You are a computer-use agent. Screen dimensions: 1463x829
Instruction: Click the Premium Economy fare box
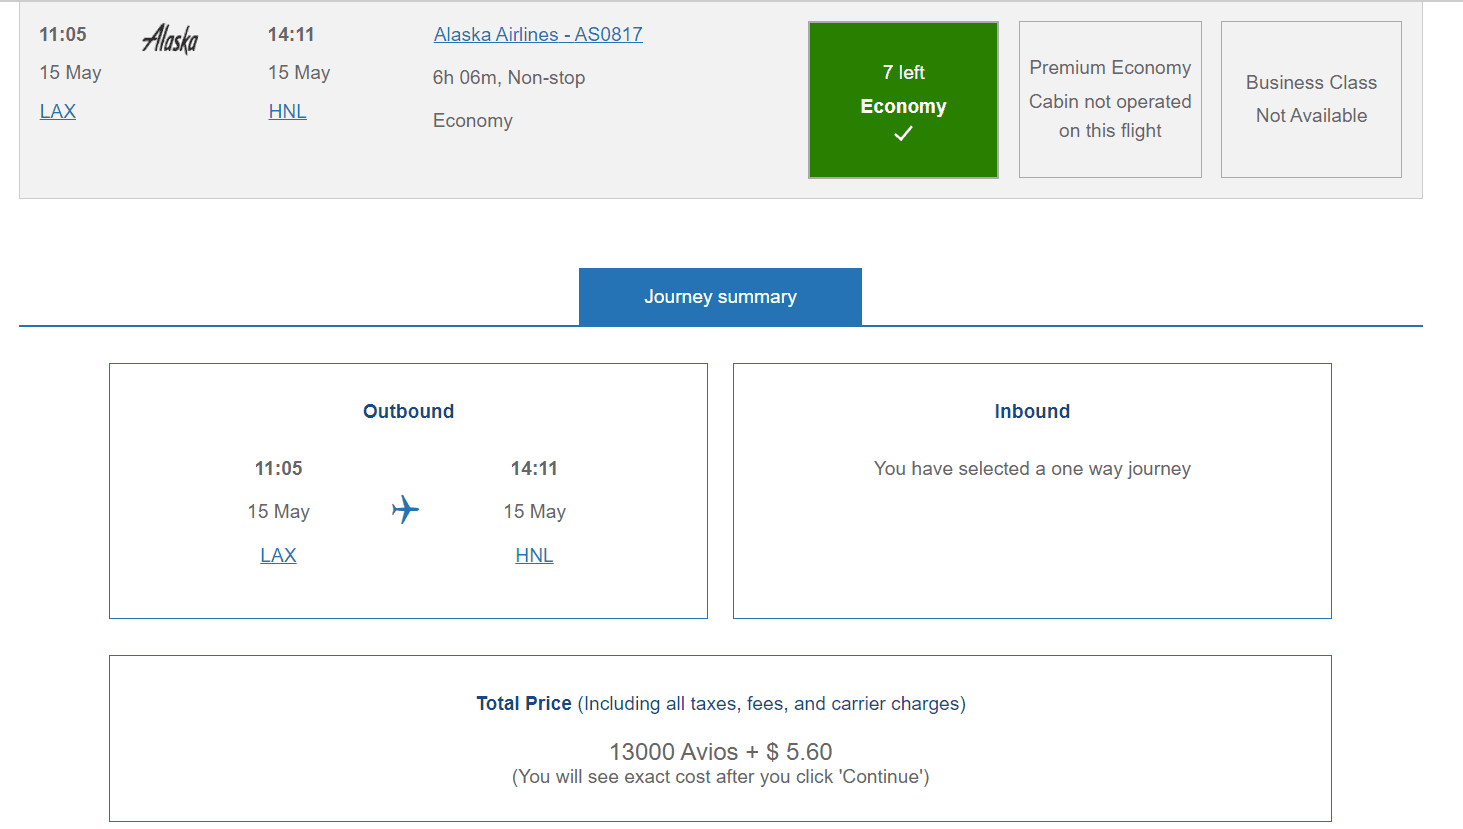[x=1110, y=99]
